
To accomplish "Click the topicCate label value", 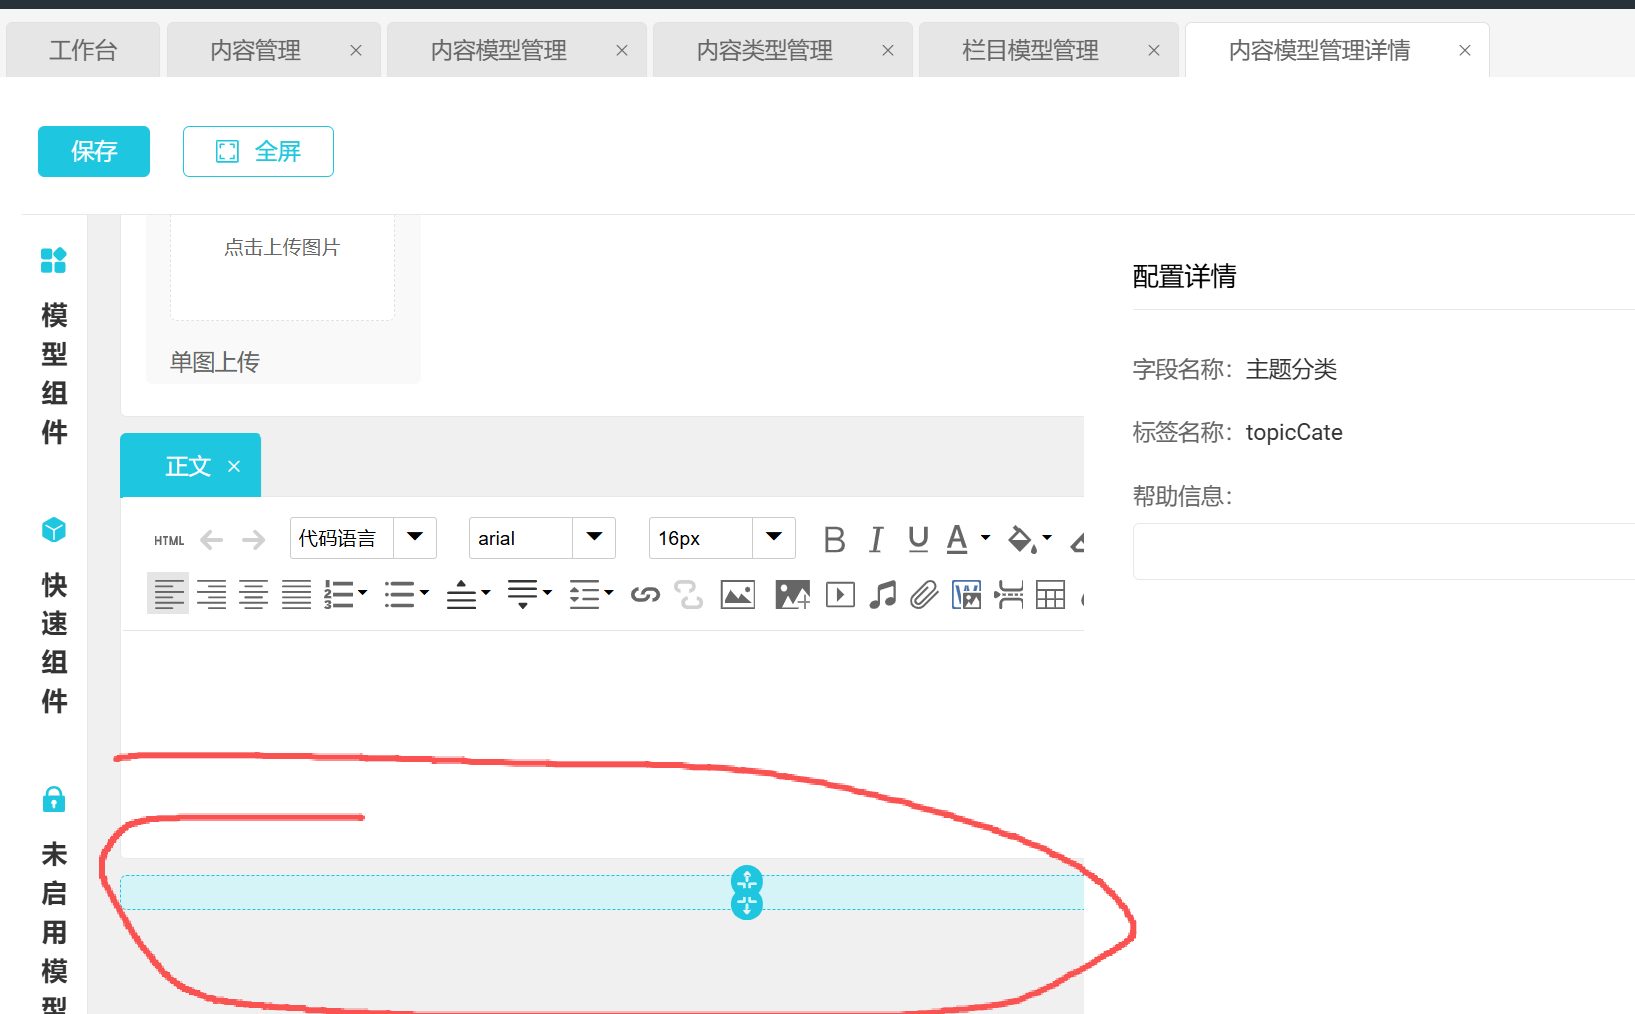I will (1294, 432).
